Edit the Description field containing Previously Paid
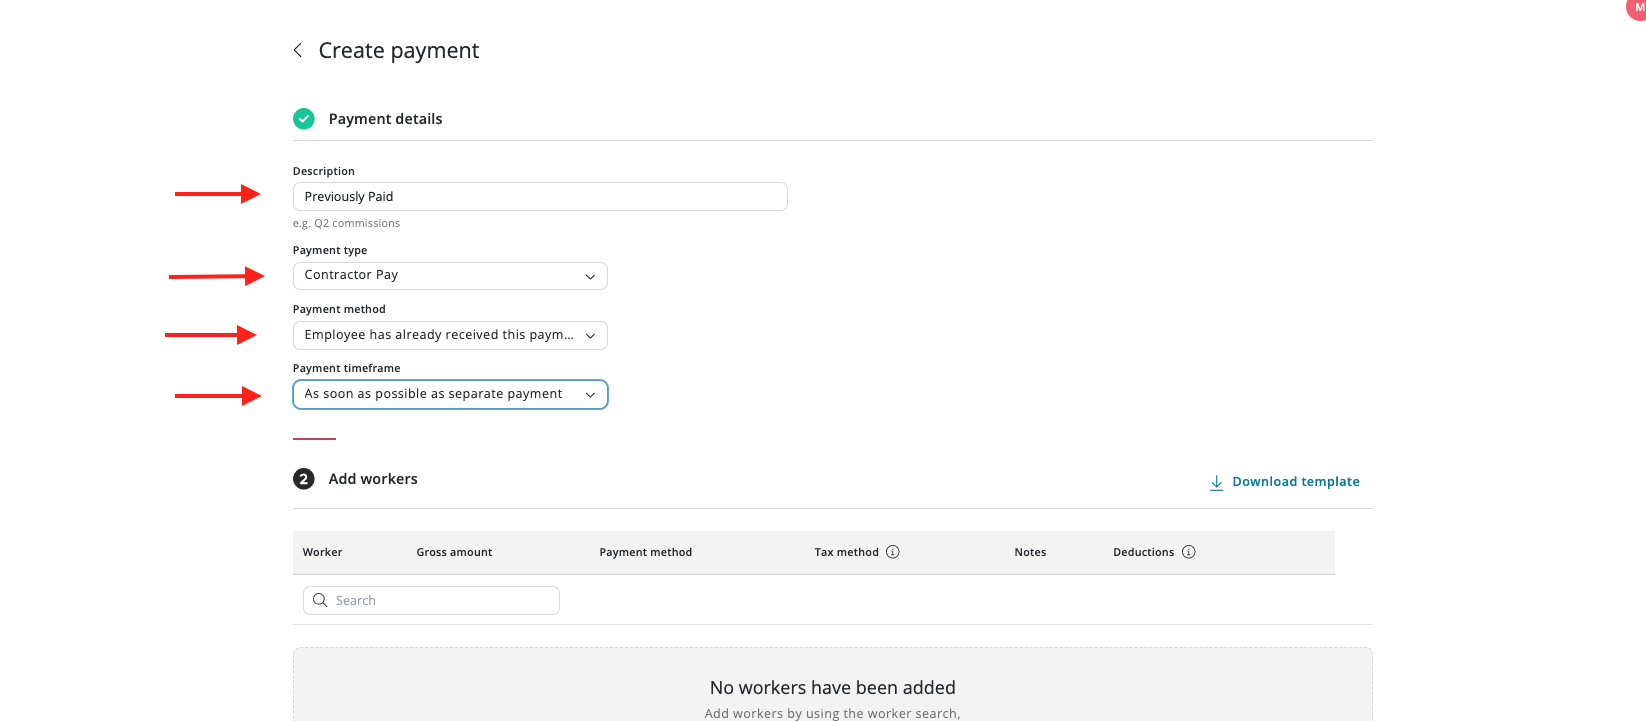 [x=540, y=197]
